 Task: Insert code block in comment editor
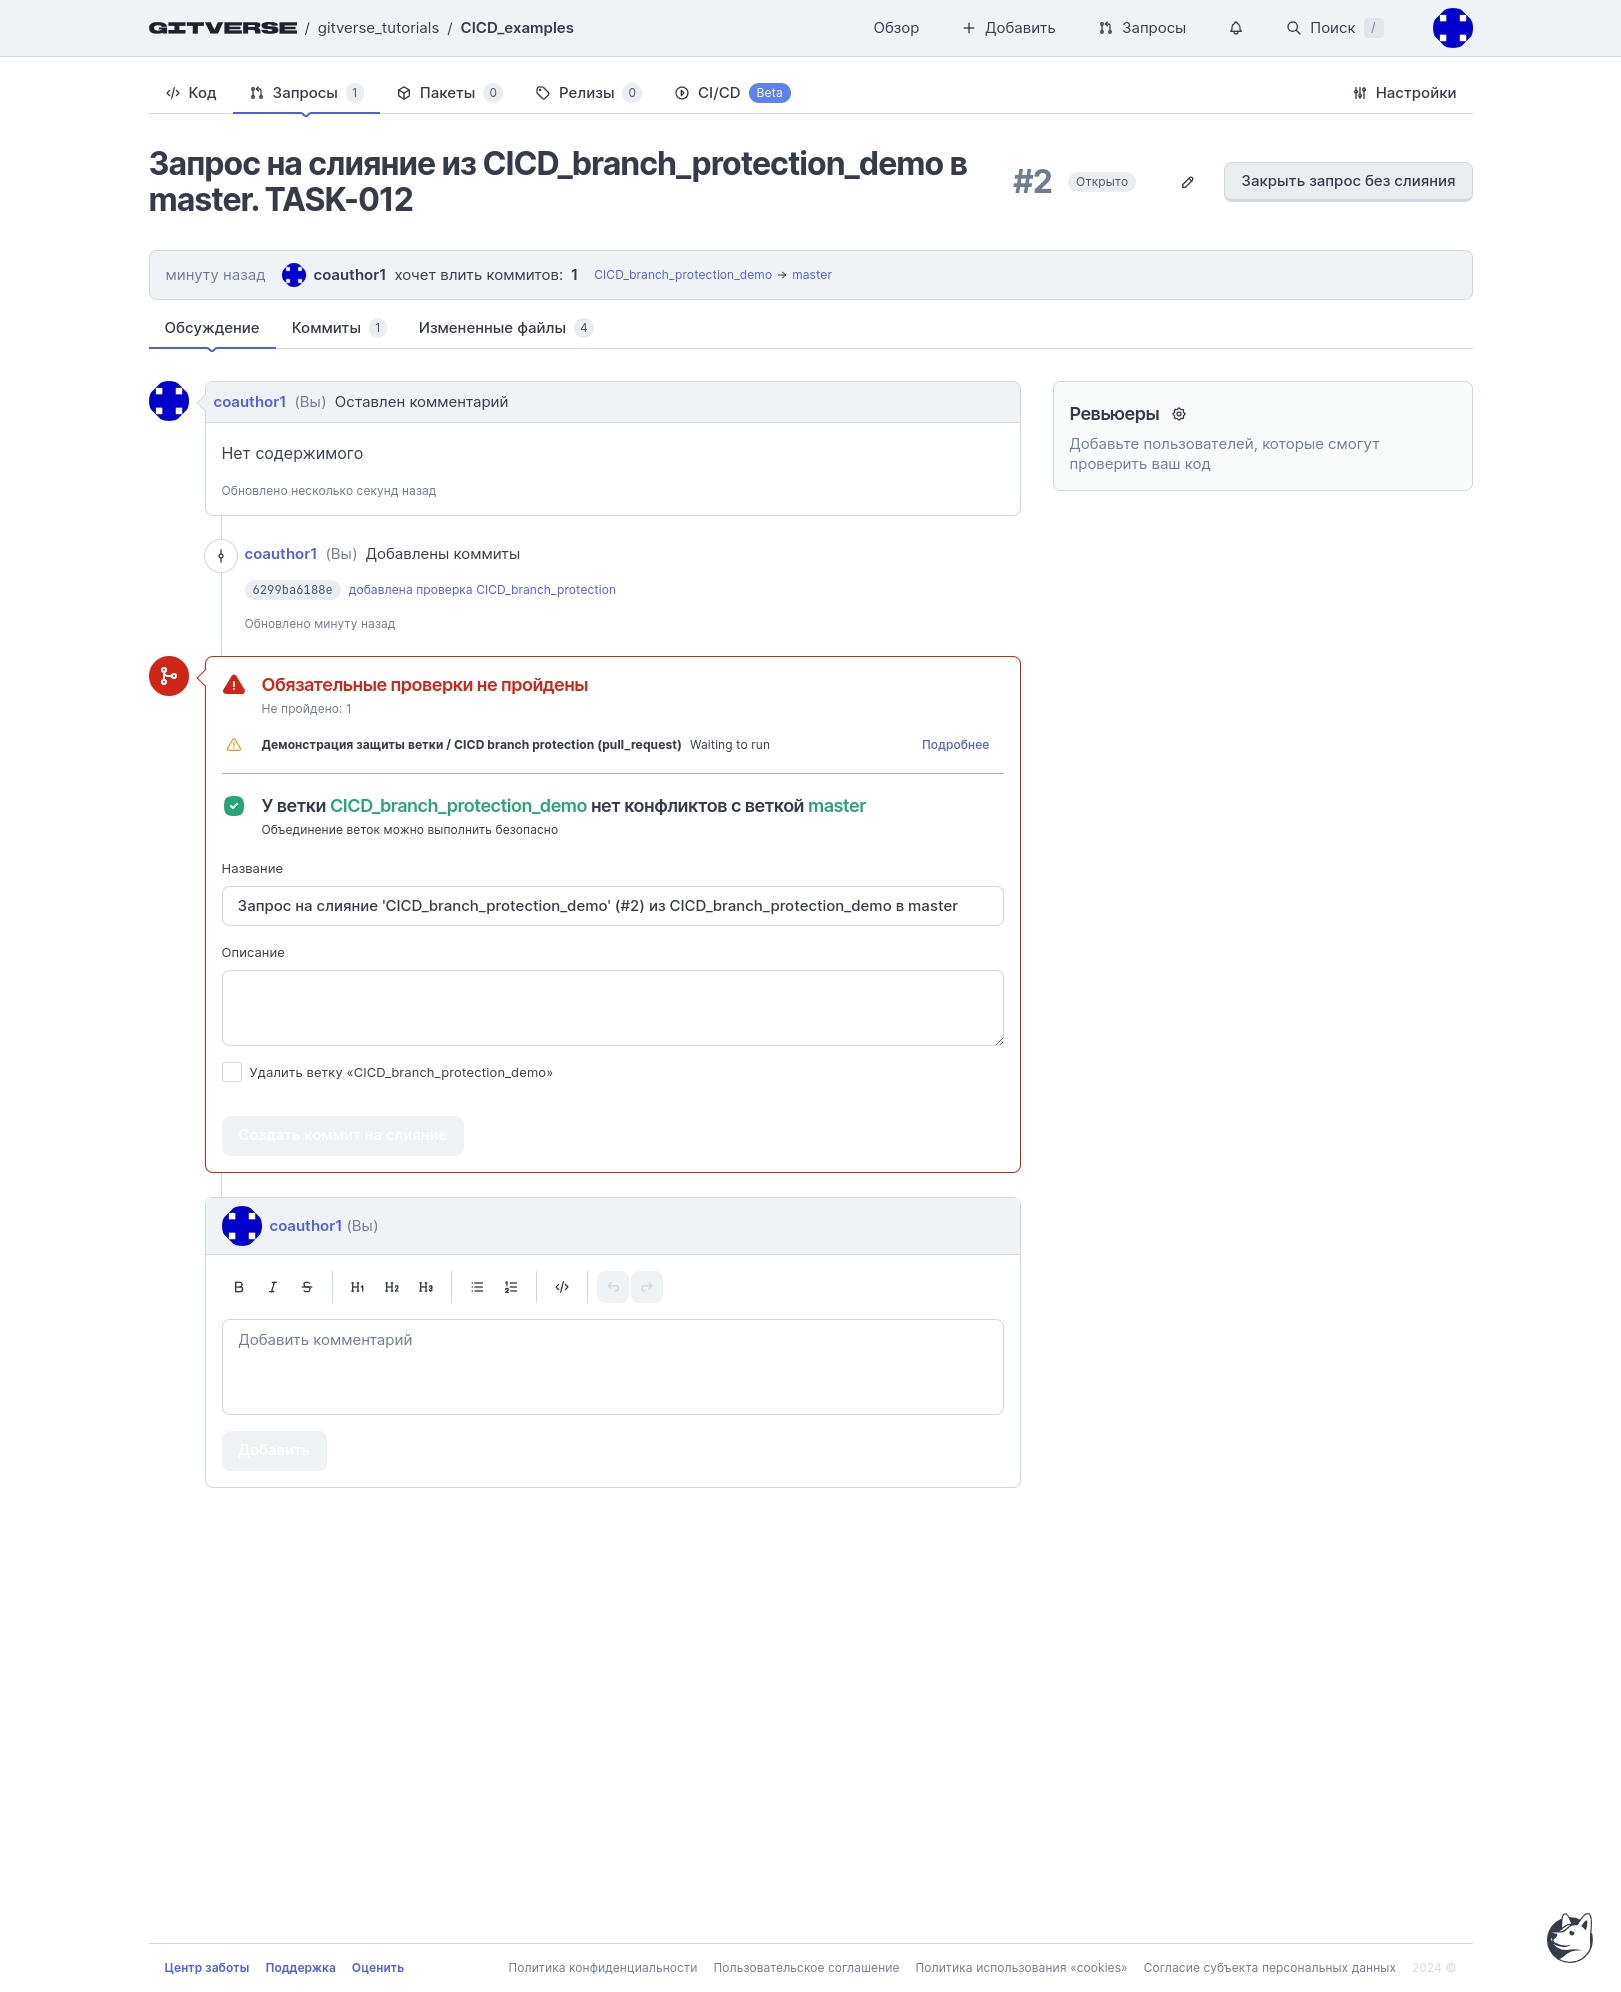coord(562,1287)
